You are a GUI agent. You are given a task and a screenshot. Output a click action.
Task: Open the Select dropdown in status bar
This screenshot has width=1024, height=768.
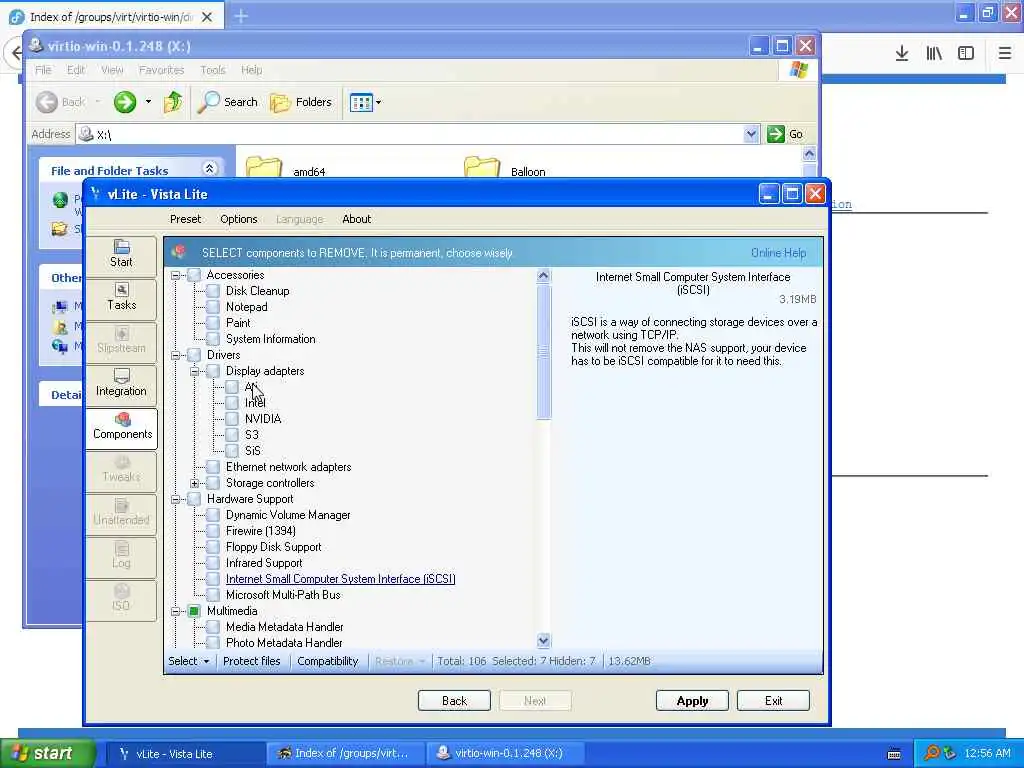[189, 661]
